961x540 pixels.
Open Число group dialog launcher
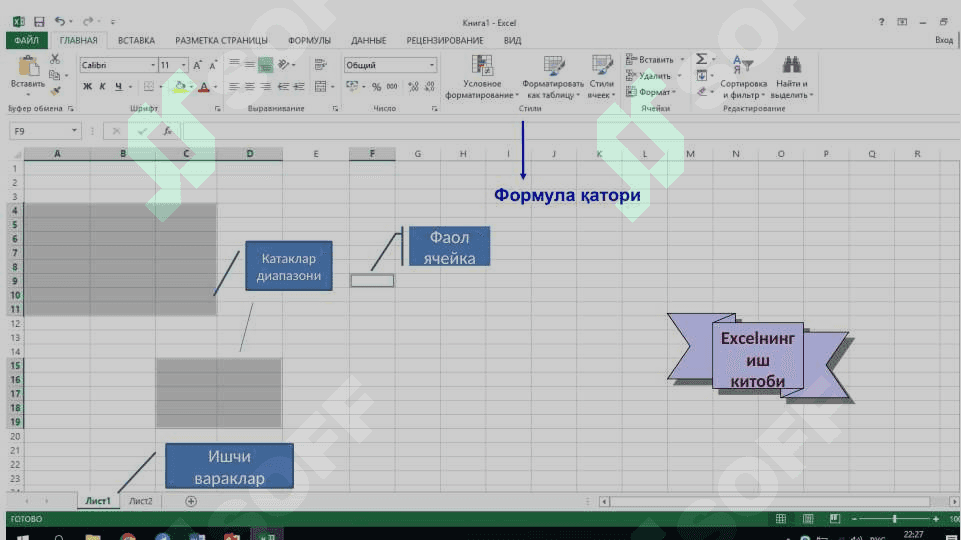[435, 108]
